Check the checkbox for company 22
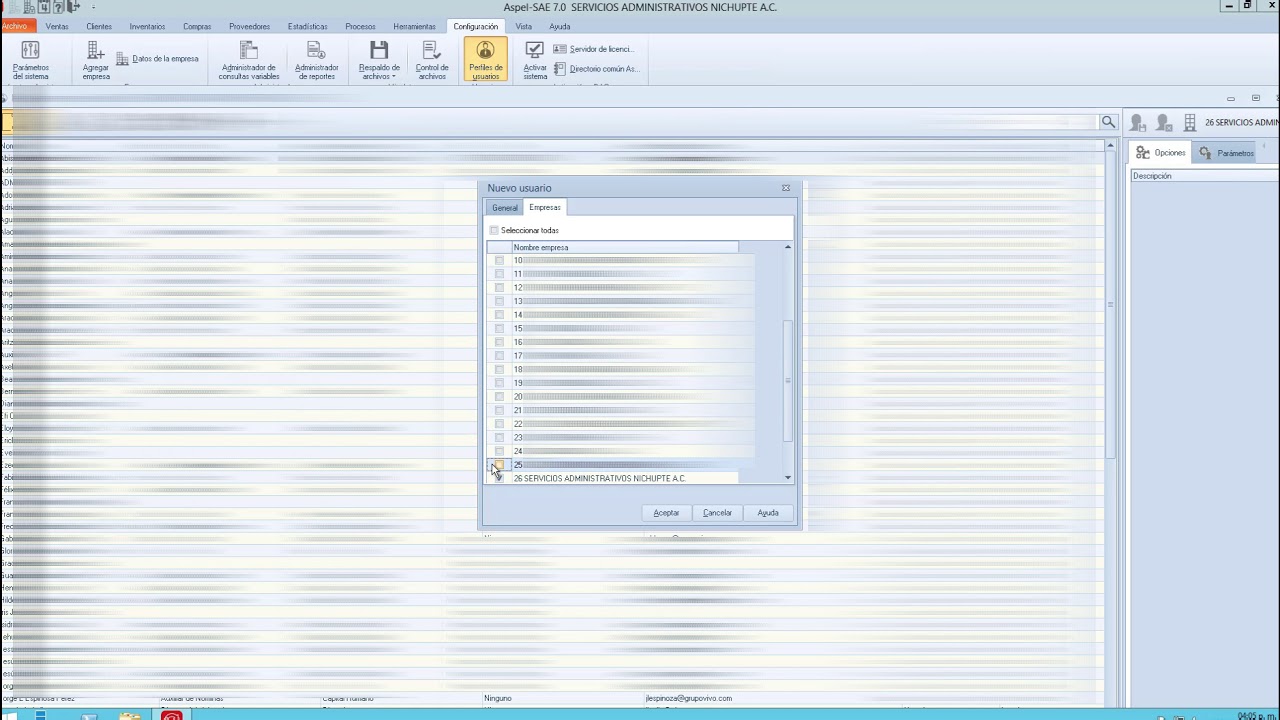 pos(499,424)
